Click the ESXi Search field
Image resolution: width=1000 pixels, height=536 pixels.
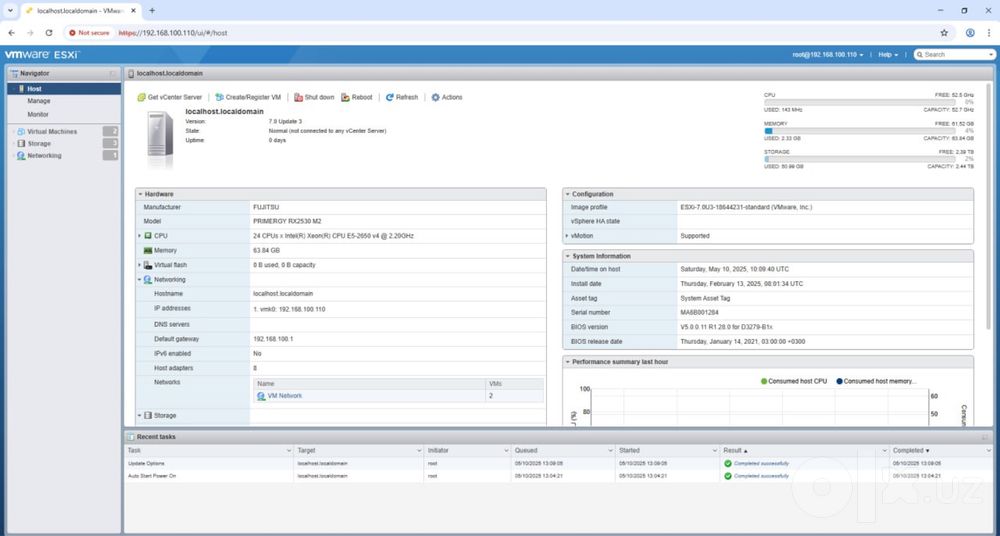(954, 55)
